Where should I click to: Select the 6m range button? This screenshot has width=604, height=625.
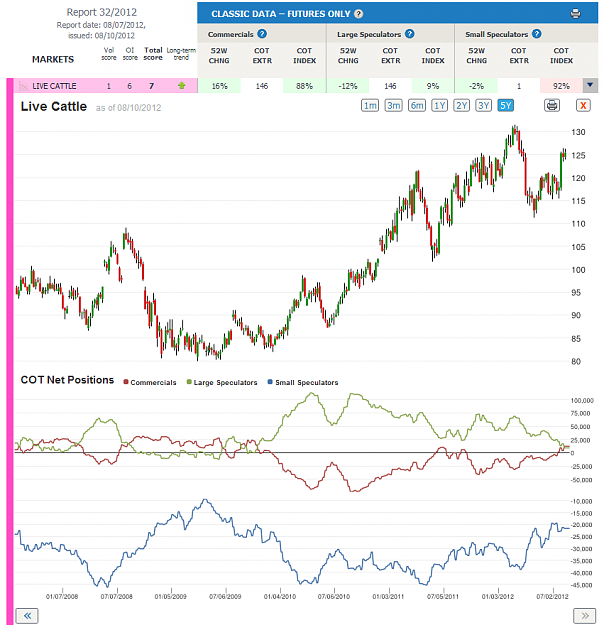tap(417, 106)
